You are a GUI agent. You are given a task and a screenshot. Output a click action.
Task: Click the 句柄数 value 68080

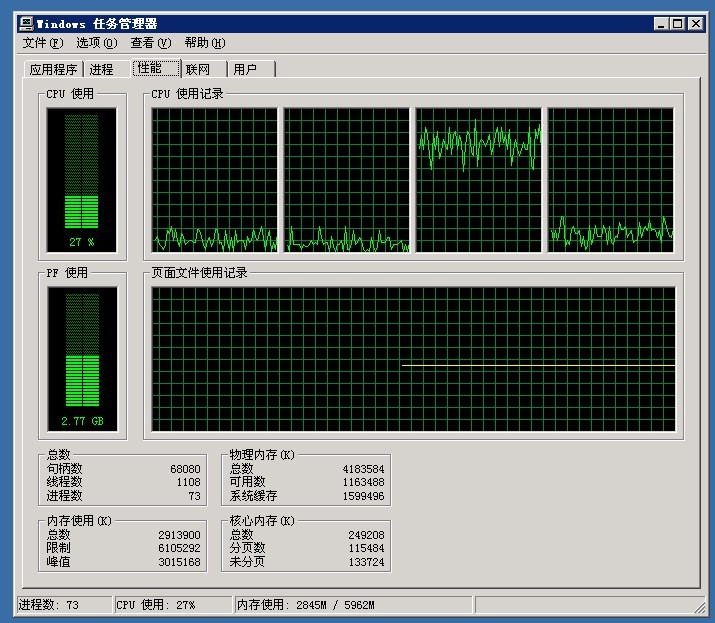(x=185, y=469)
